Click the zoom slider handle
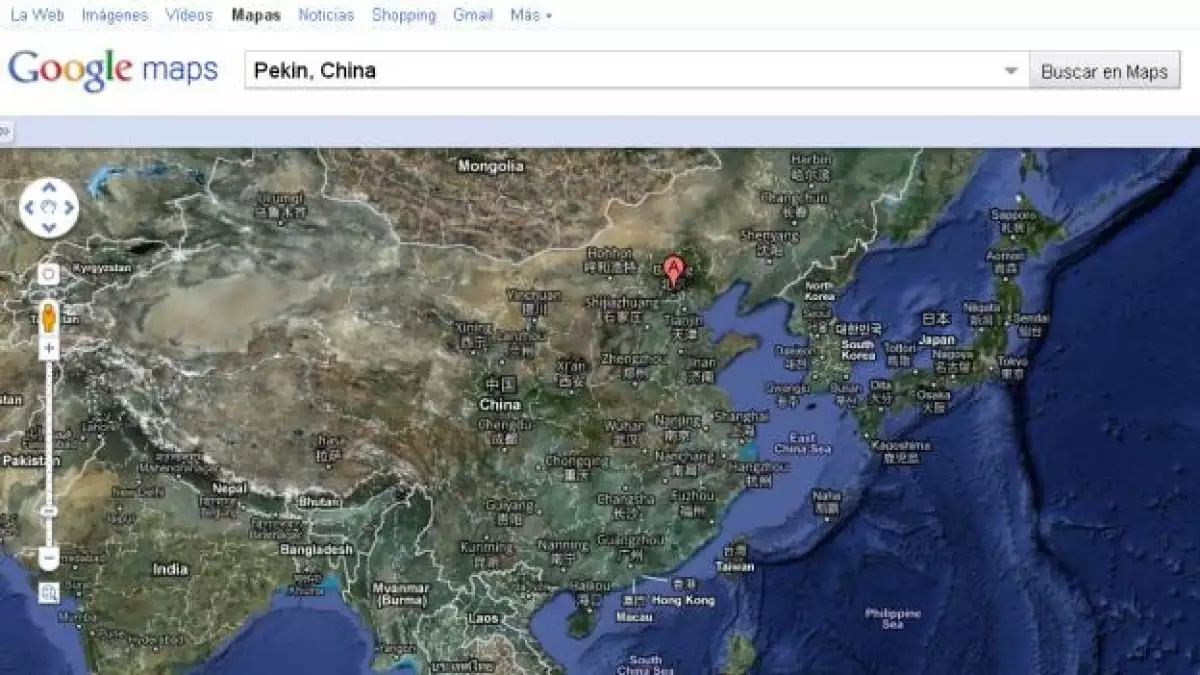Viewport: 1200px width, 675px height. [x=49, y=511]
